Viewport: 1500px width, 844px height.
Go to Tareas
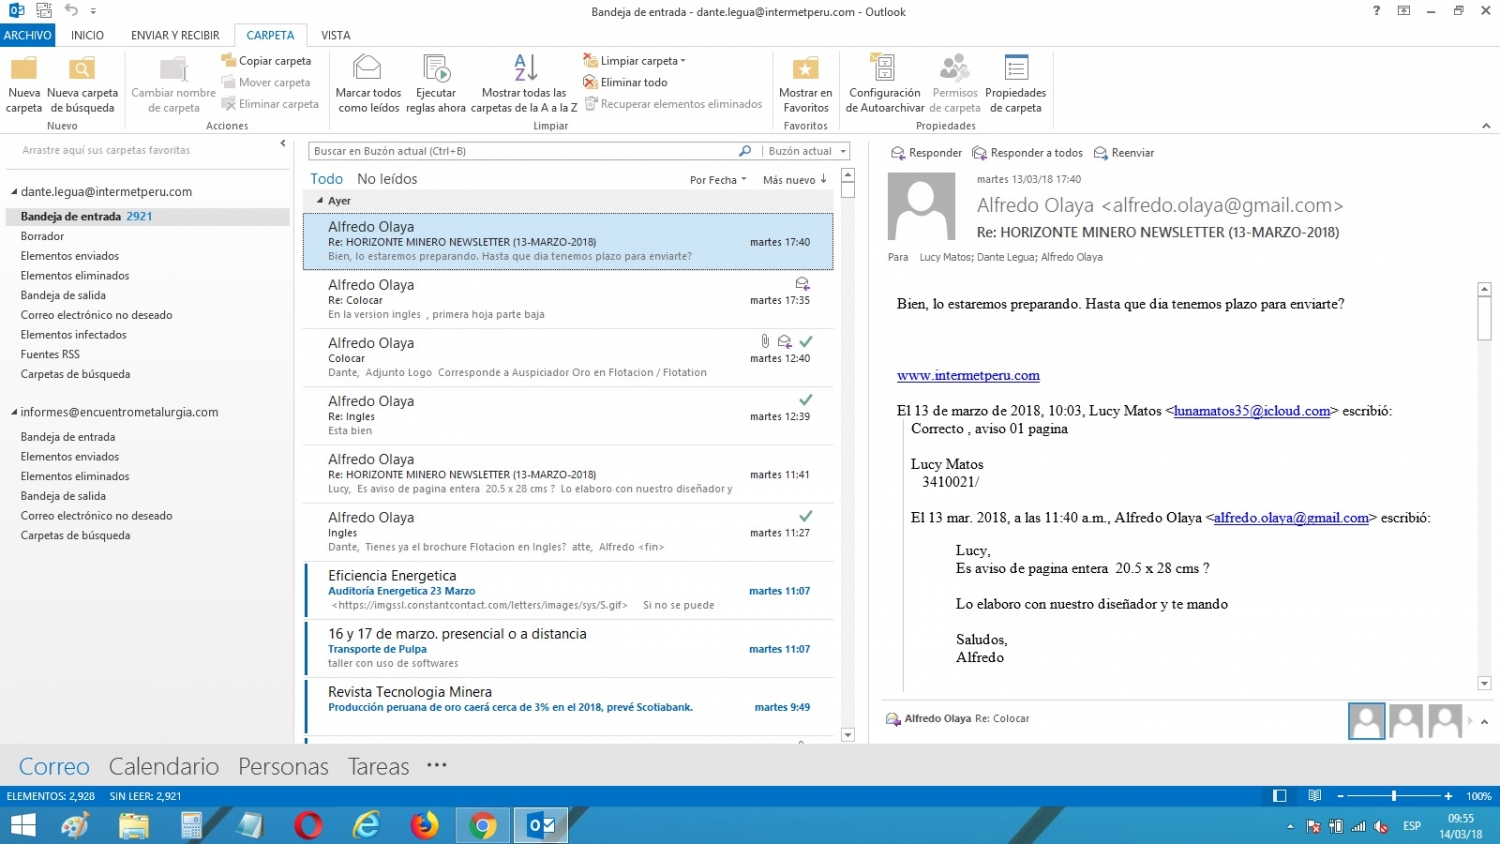coord(378,767)
